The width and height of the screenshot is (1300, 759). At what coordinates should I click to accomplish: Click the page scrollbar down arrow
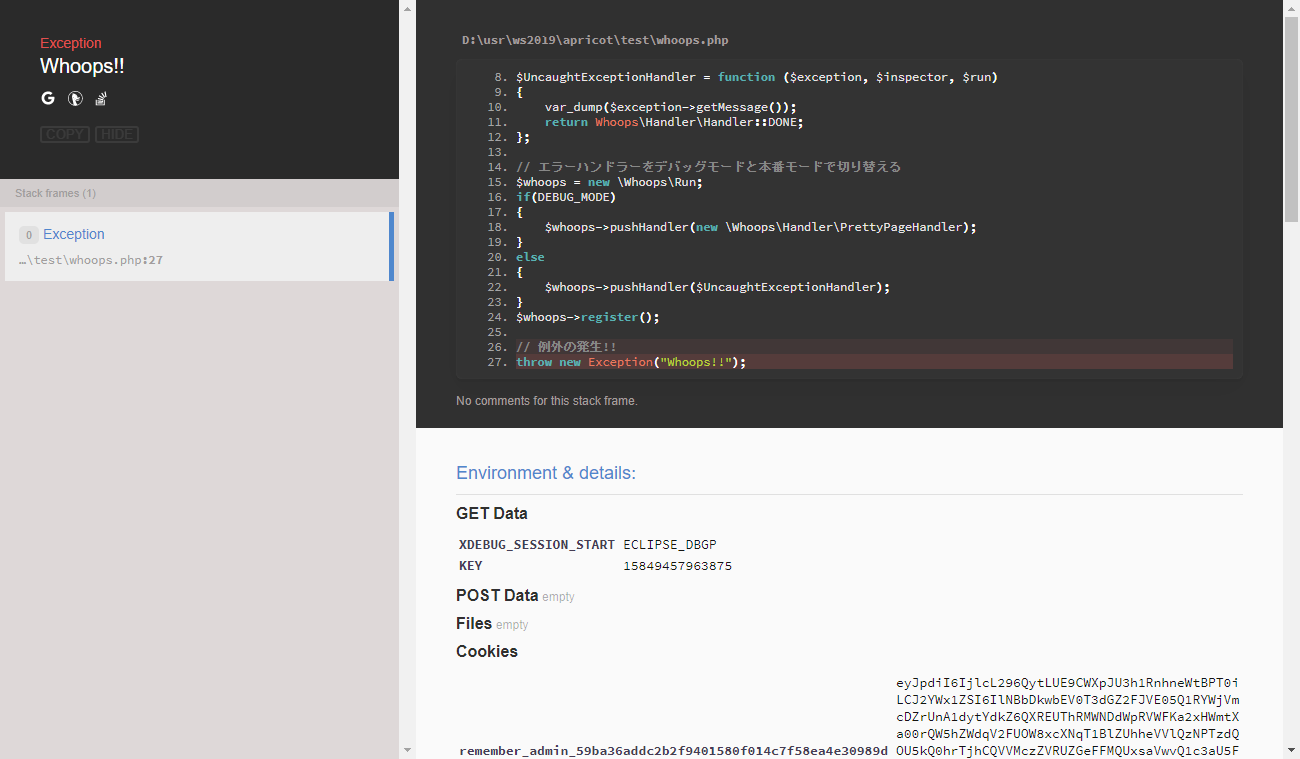pyautogui.click(x=1291, y=750)
